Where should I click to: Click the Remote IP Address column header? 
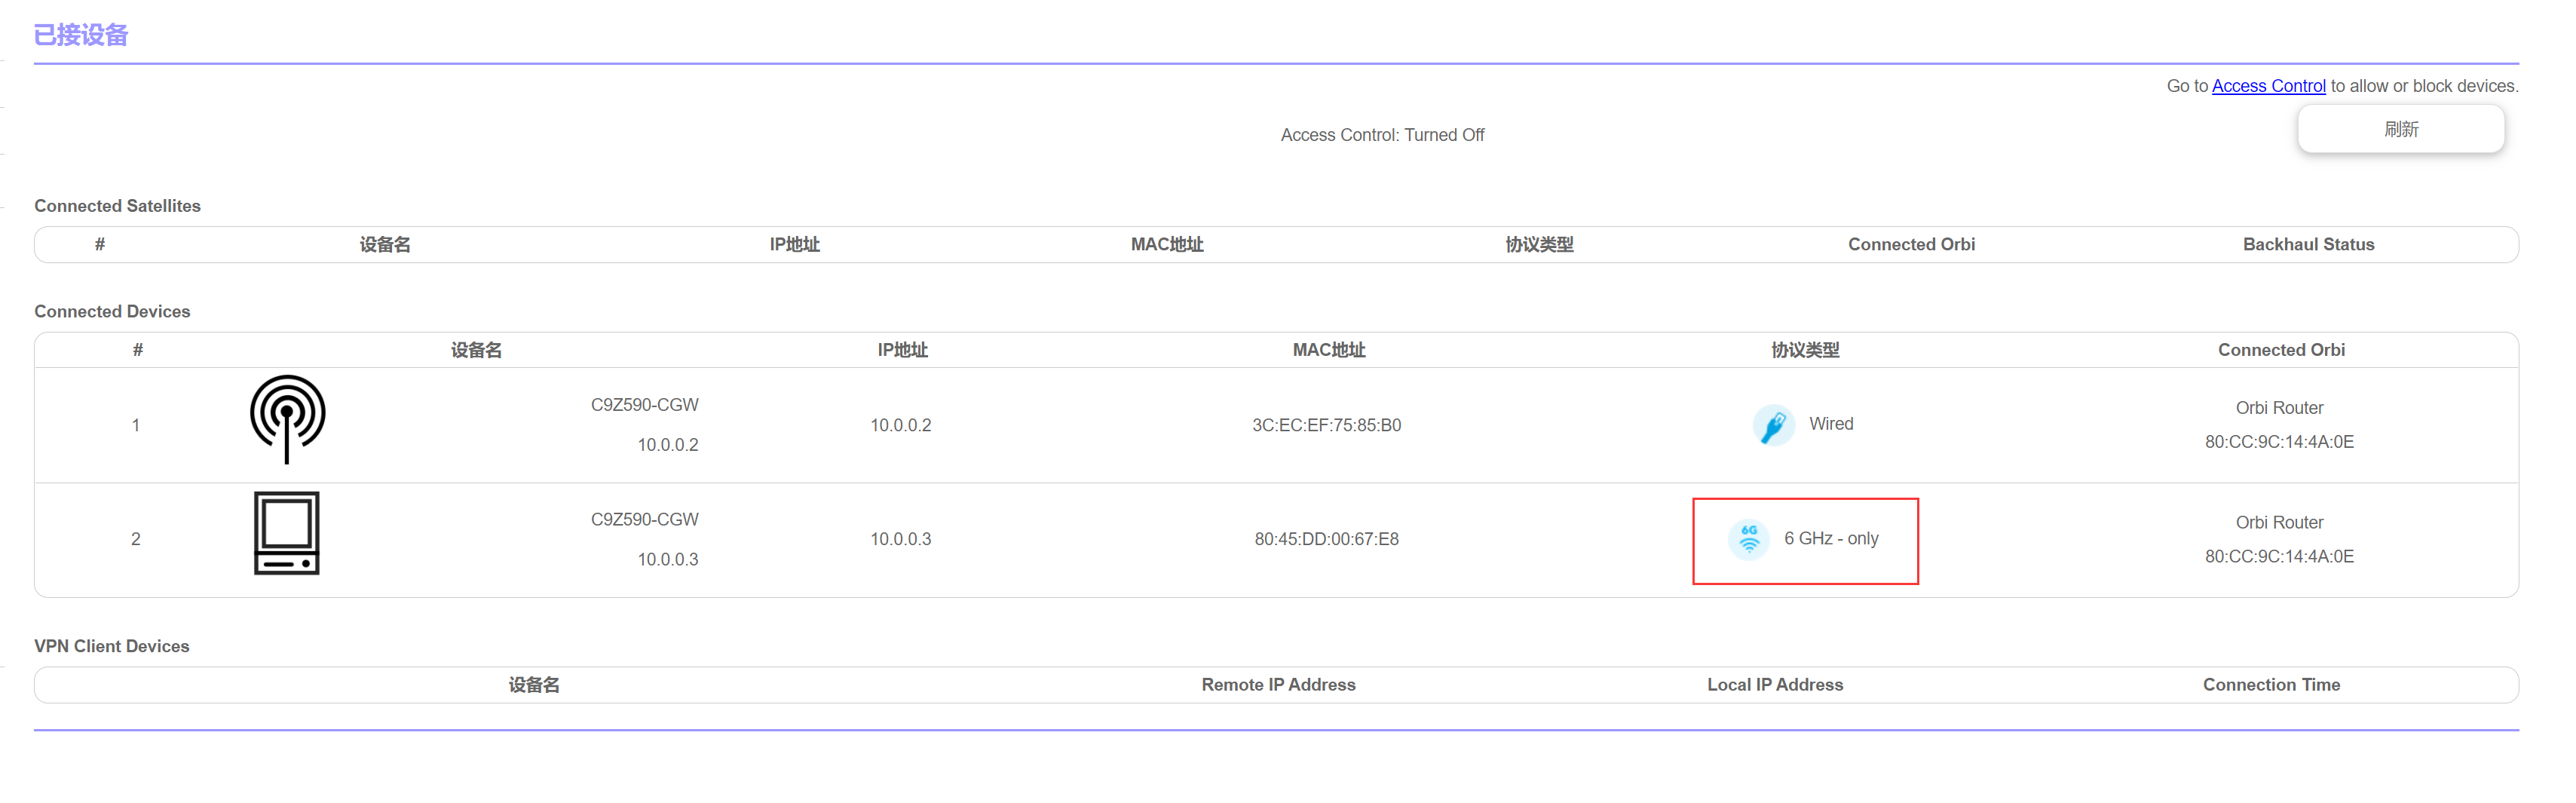tap(1278, 685)
